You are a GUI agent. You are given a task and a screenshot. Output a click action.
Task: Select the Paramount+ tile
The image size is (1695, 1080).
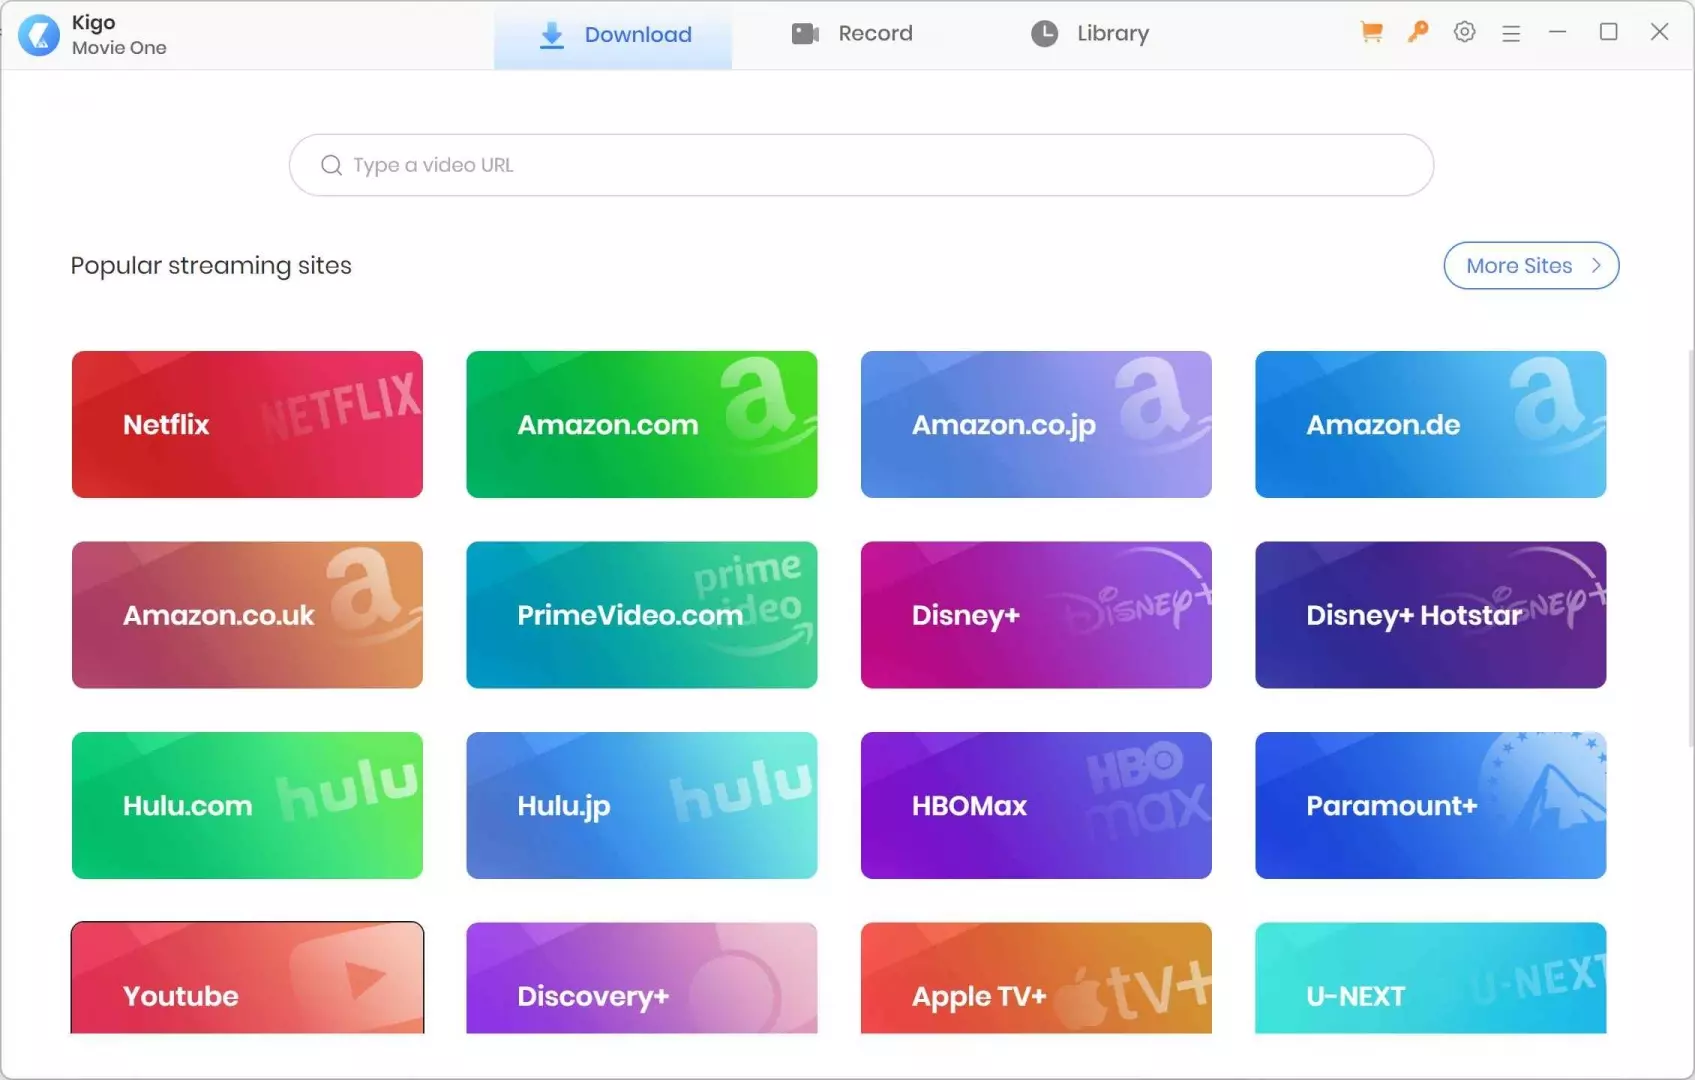(x=1430, y=805)
